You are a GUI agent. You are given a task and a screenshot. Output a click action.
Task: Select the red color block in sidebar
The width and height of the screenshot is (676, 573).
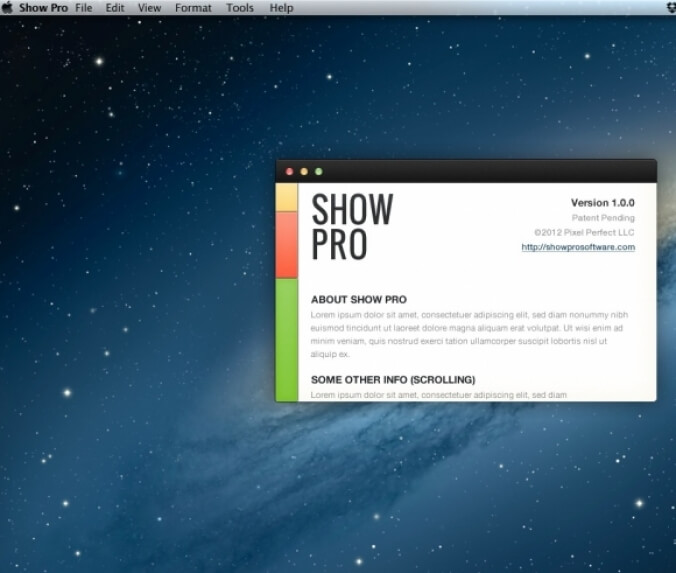(x=286, y=245)
